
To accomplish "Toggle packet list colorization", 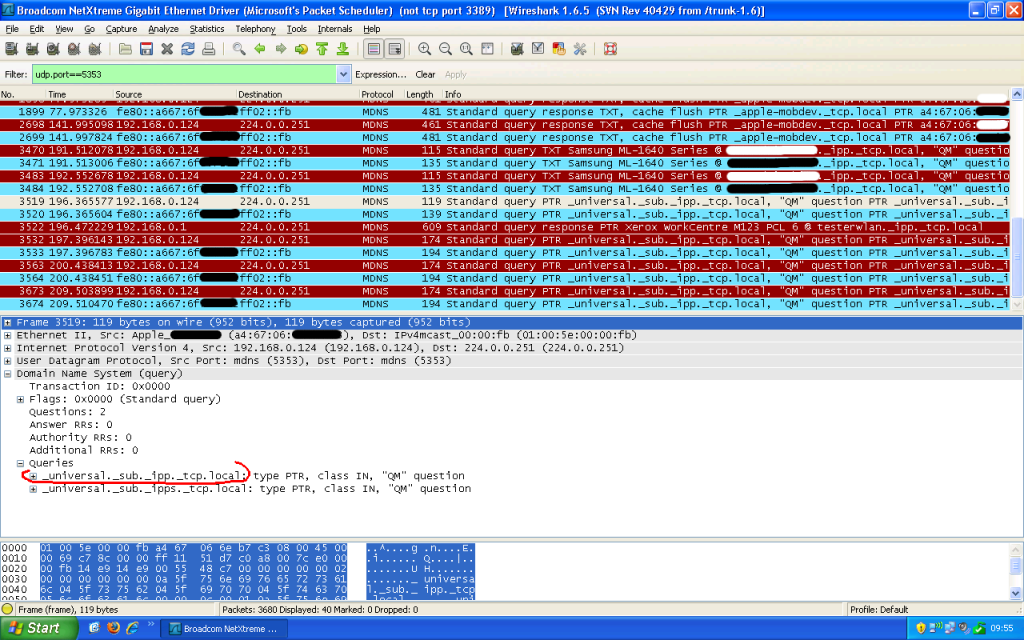I will [374, 49].
